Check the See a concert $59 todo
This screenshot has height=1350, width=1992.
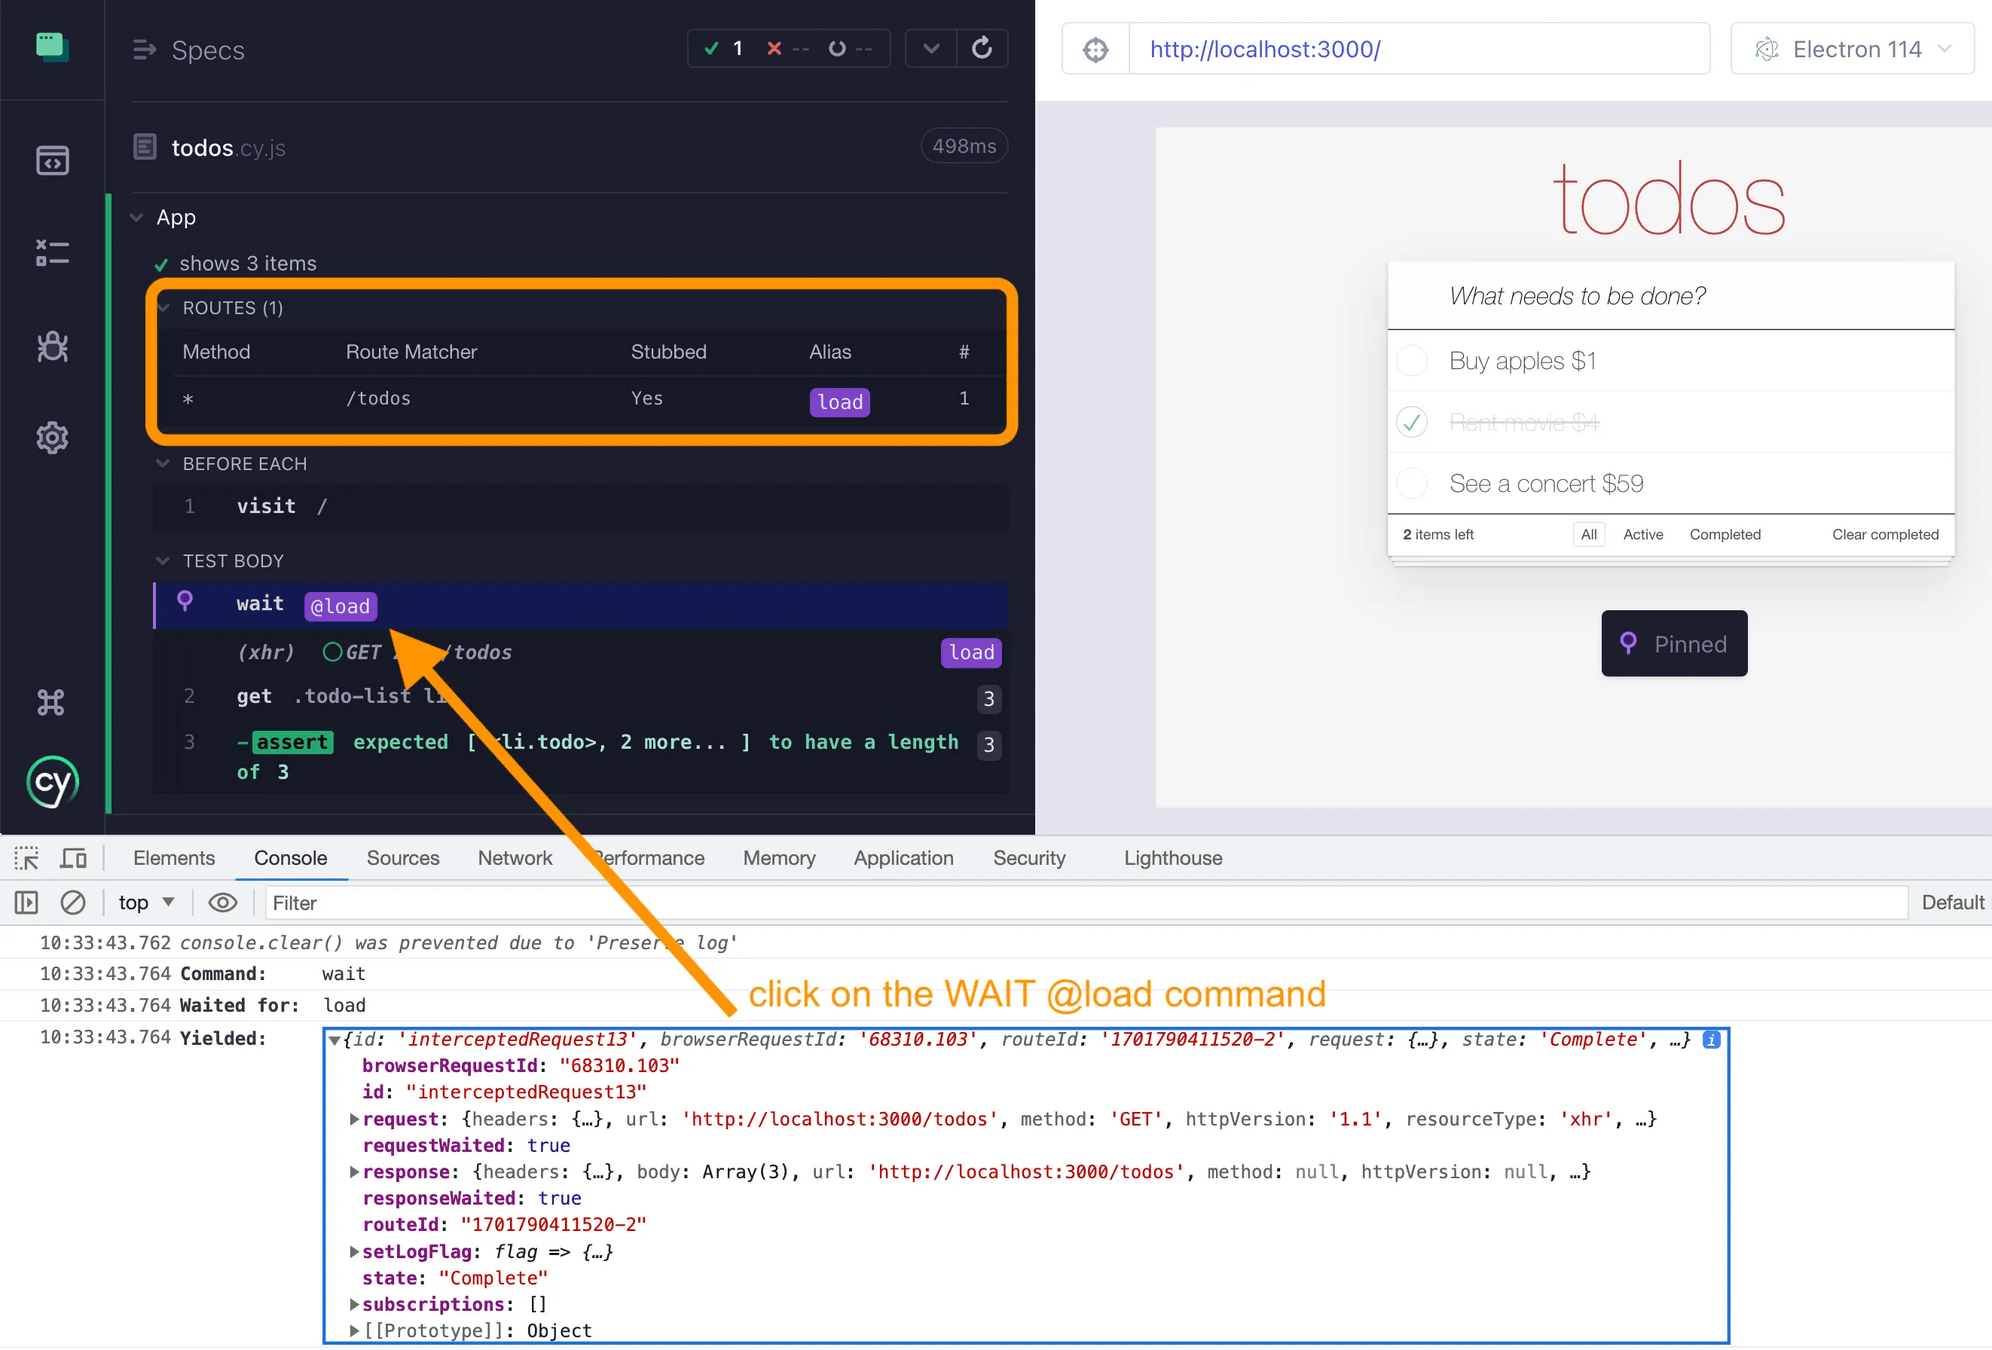point(1412,484)
